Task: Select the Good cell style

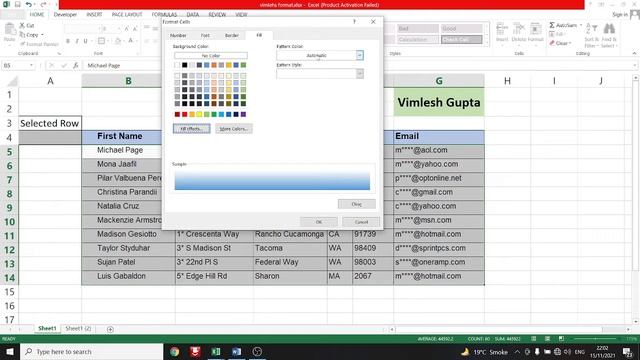Action: pos(461,29)
